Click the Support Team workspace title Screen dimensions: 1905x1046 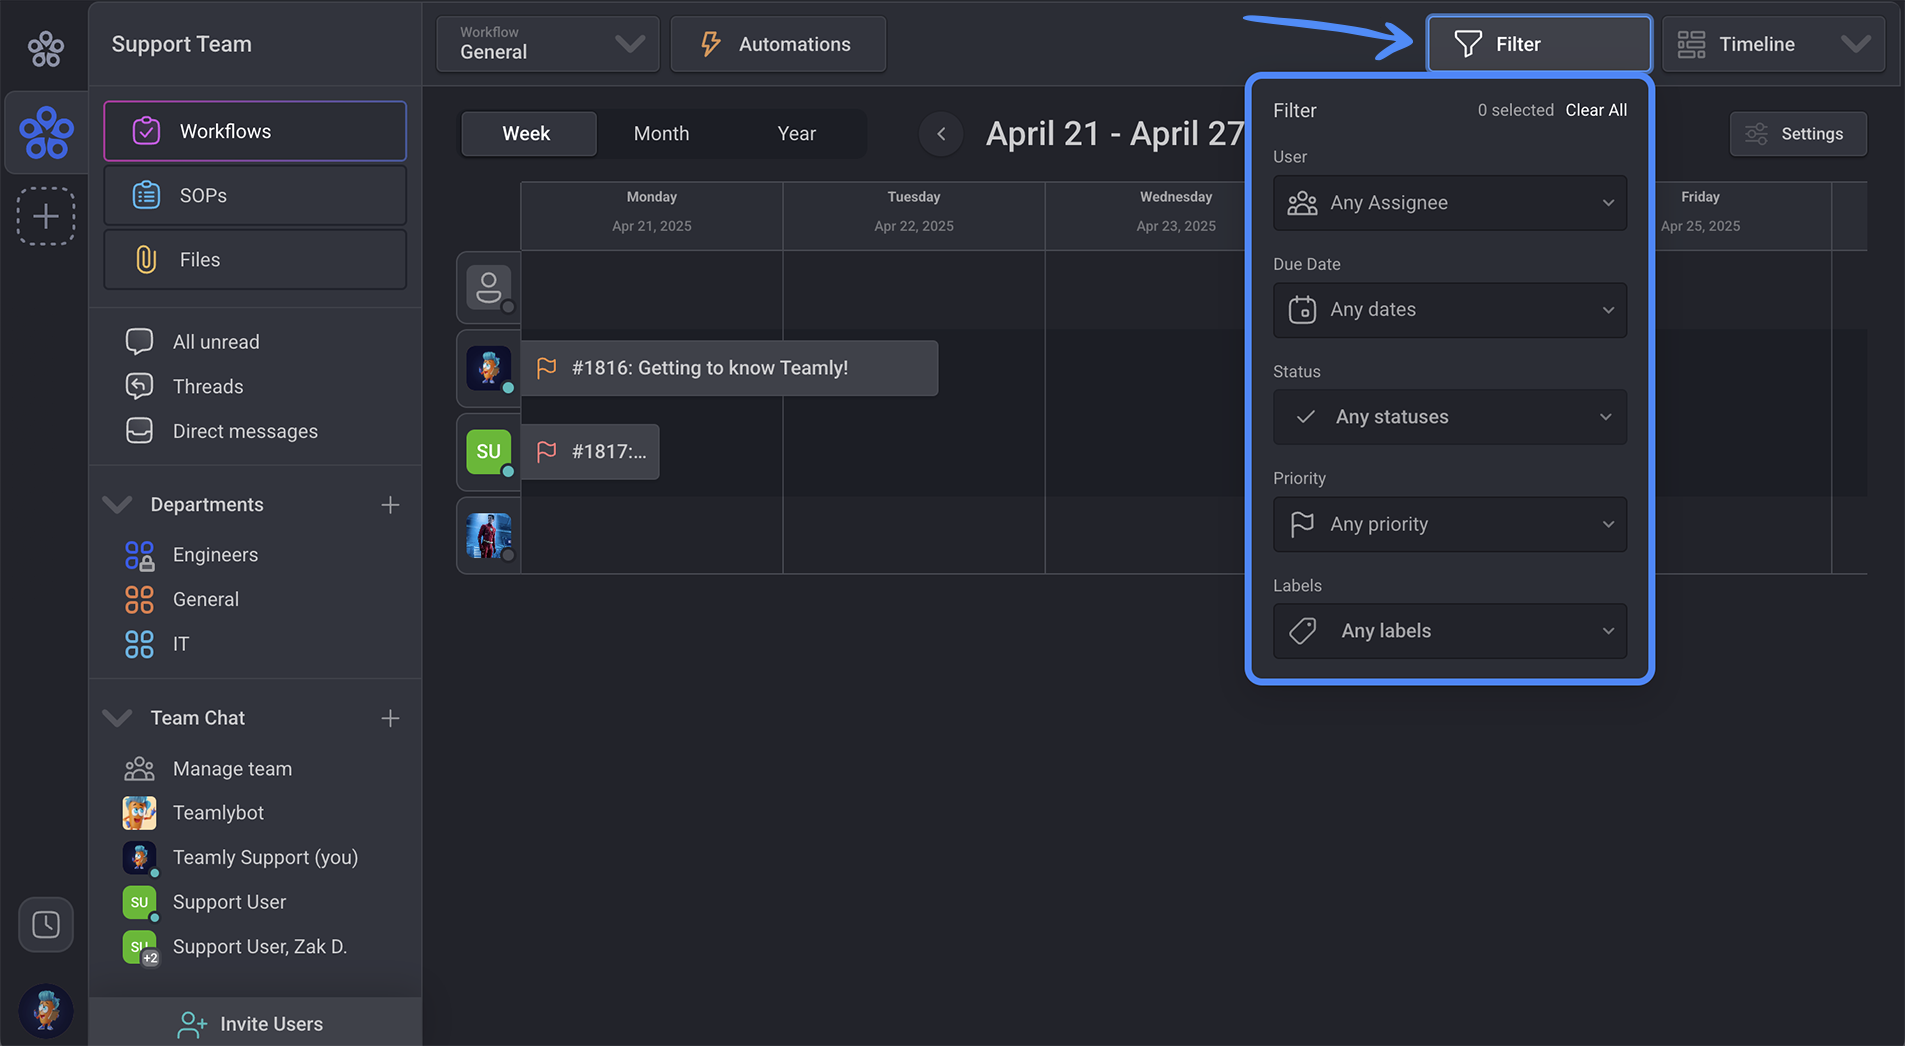(182, 44)
